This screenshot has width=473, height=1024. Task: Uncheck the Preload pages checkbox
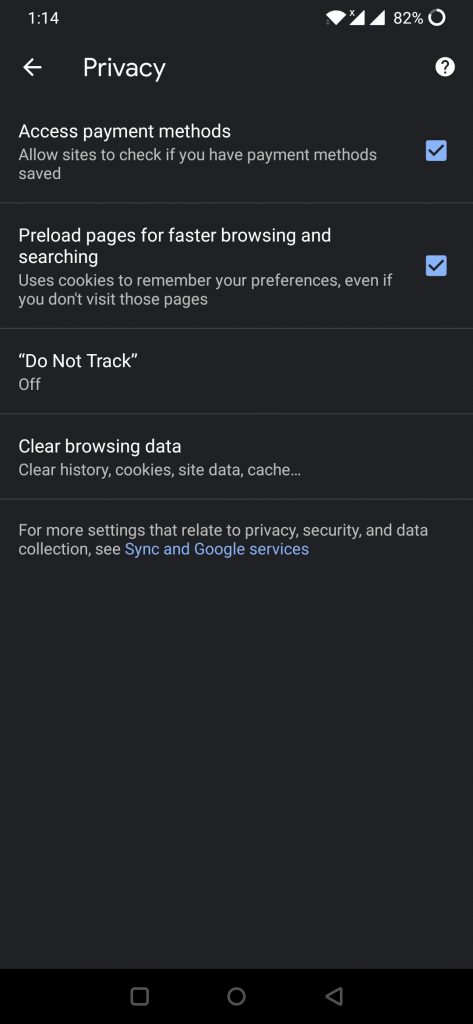tap(436, 266)
